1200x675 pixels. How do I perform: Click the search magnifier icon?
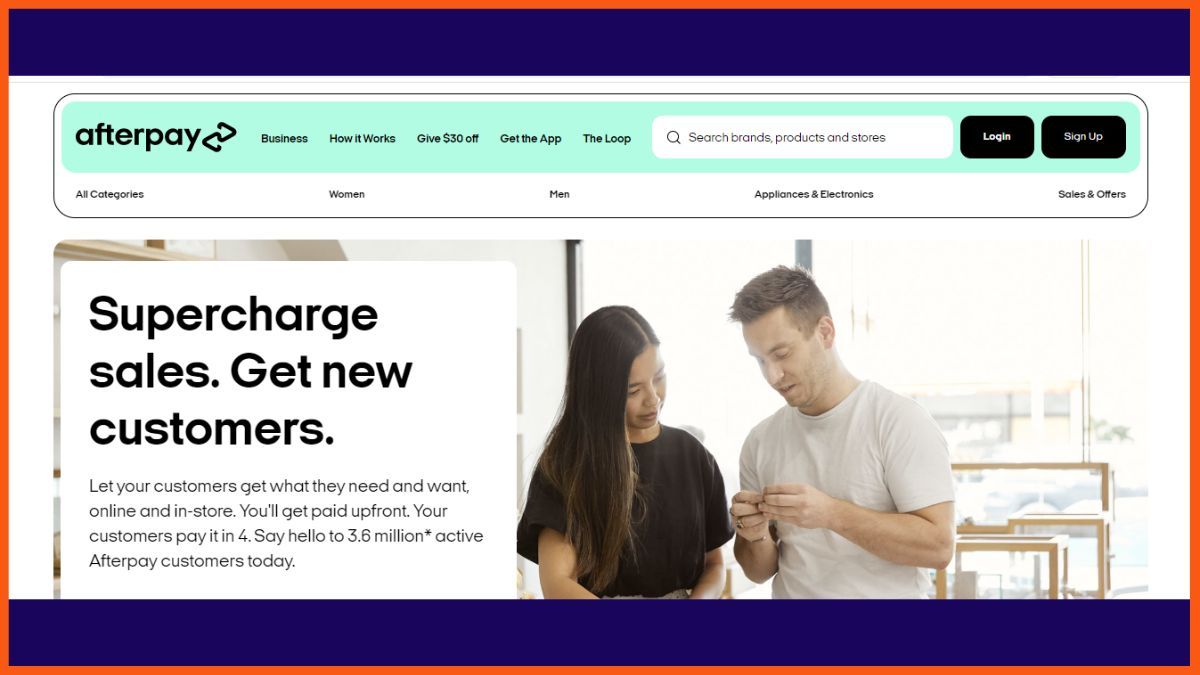[x=674, y=137]
